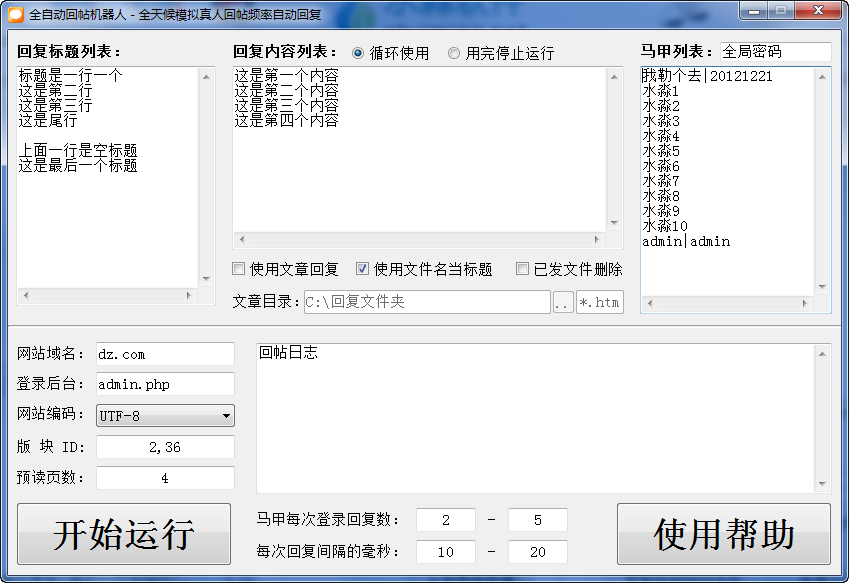Click 这是第四个内容 in content list
This screenshot has width=849, height=583.
(286, 120)
